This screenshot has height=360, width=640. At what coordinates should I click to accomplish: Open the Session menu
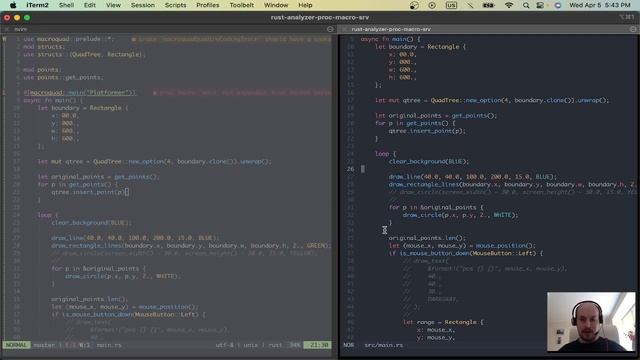point(143,5)
